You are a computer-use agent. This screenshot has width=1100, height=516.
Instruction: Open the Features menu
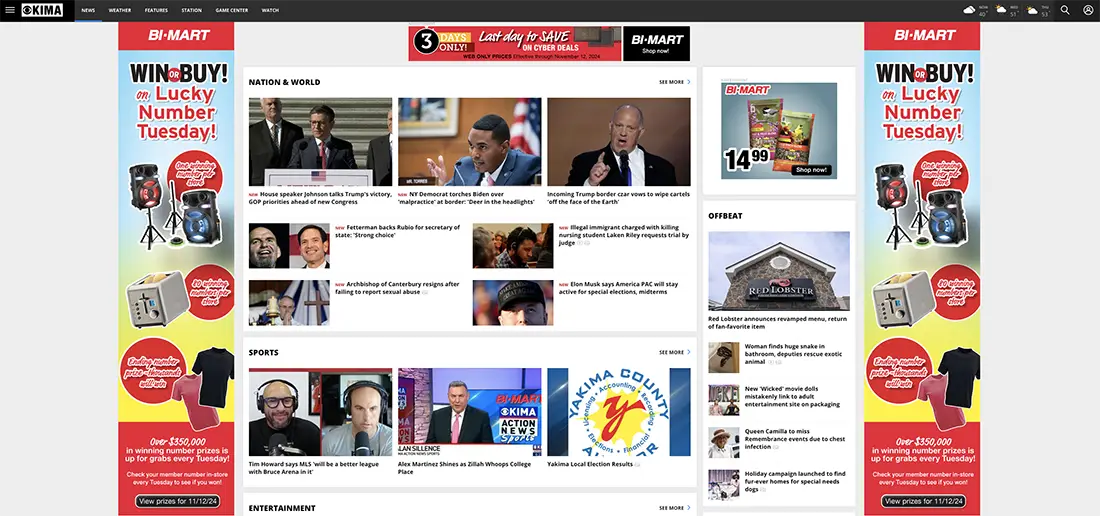[x=156, y=11]
